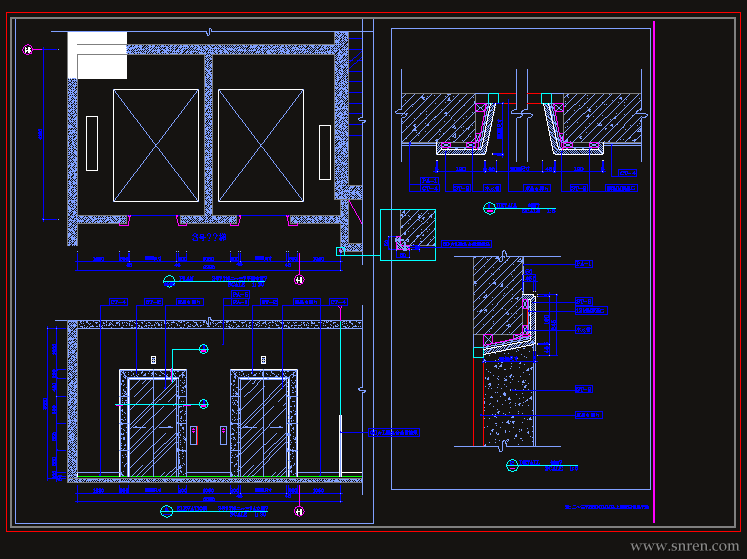Select left hatched wall in upper detail
This screenshot has width=747, height=559.
point(438,118)
